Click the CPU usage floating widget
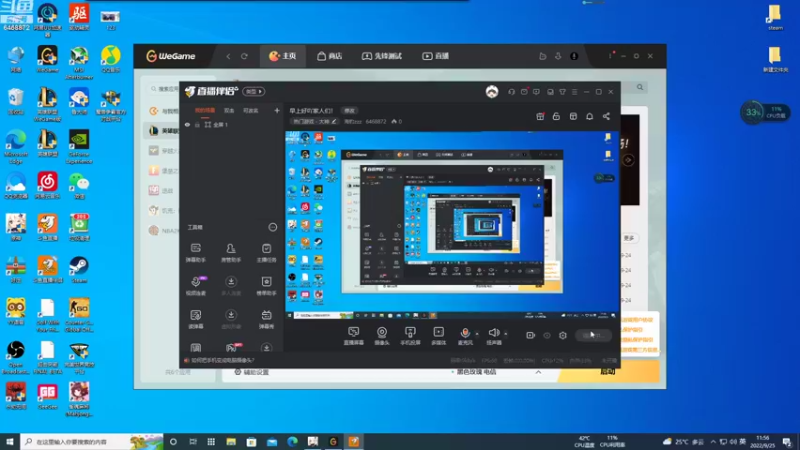The width and height of the screenshot is (800, 450). [x=765, y=112]
